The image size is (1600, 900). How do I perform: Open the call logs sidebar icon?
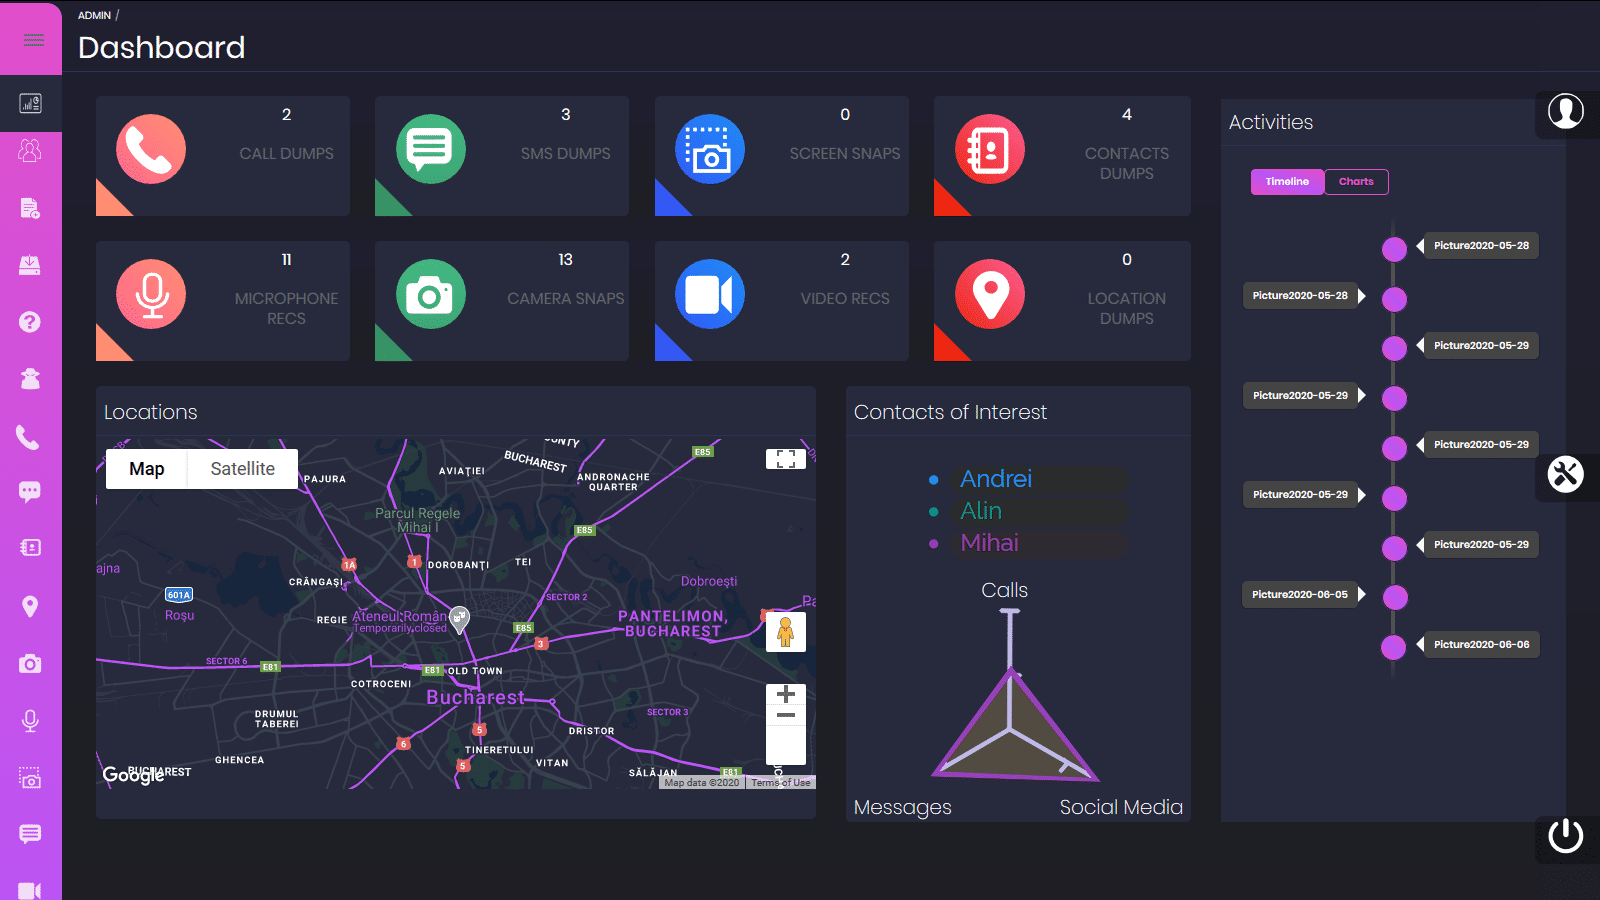click(30, 437)
